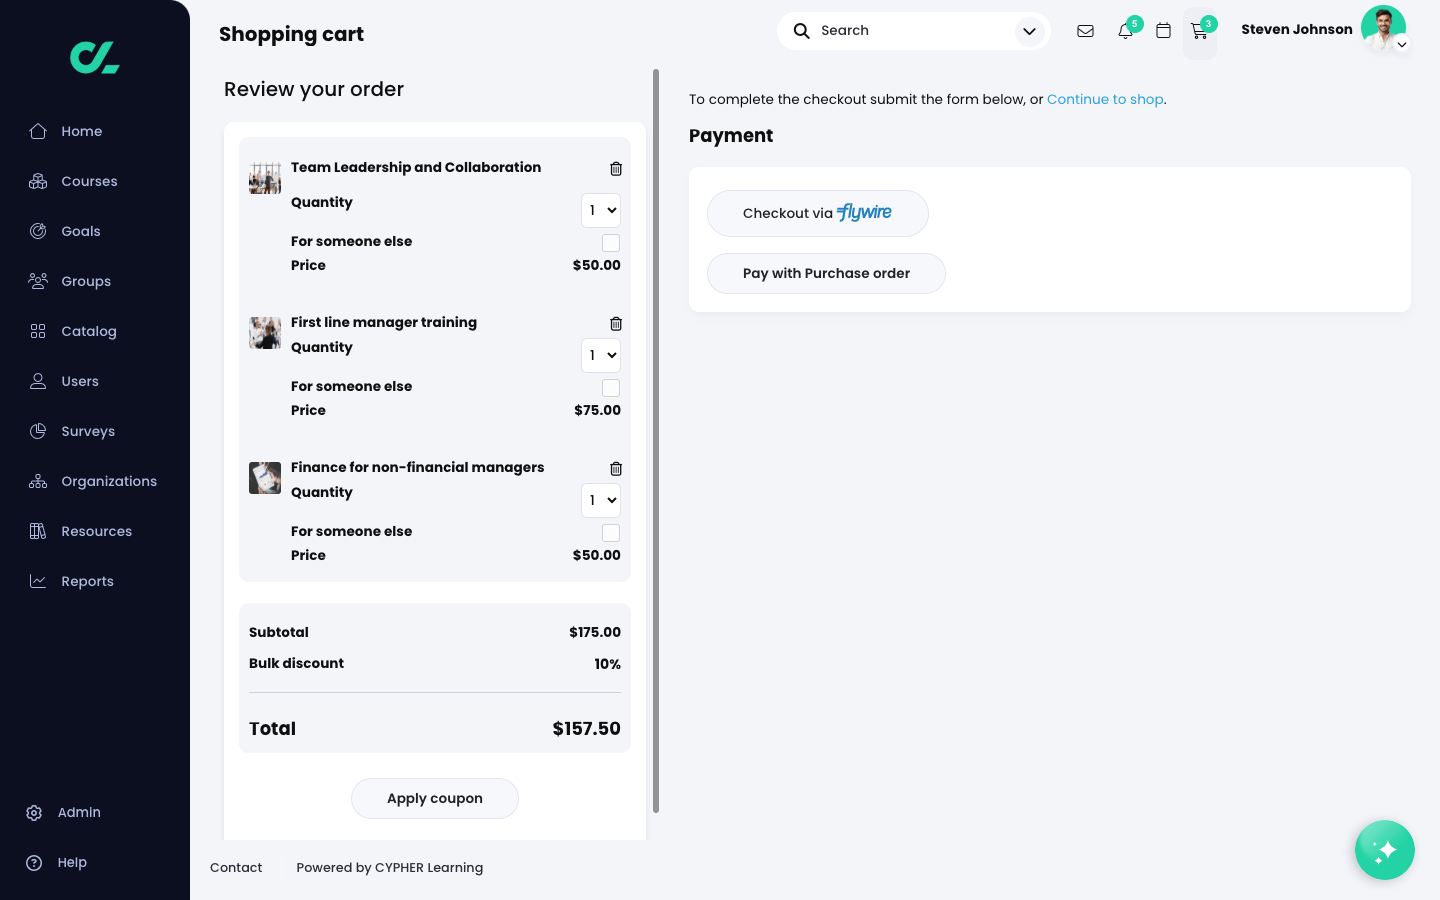This screenshot has width=1440, height=900.
Task: Click the order review vertical scrollbar
Action: (656, 440)
